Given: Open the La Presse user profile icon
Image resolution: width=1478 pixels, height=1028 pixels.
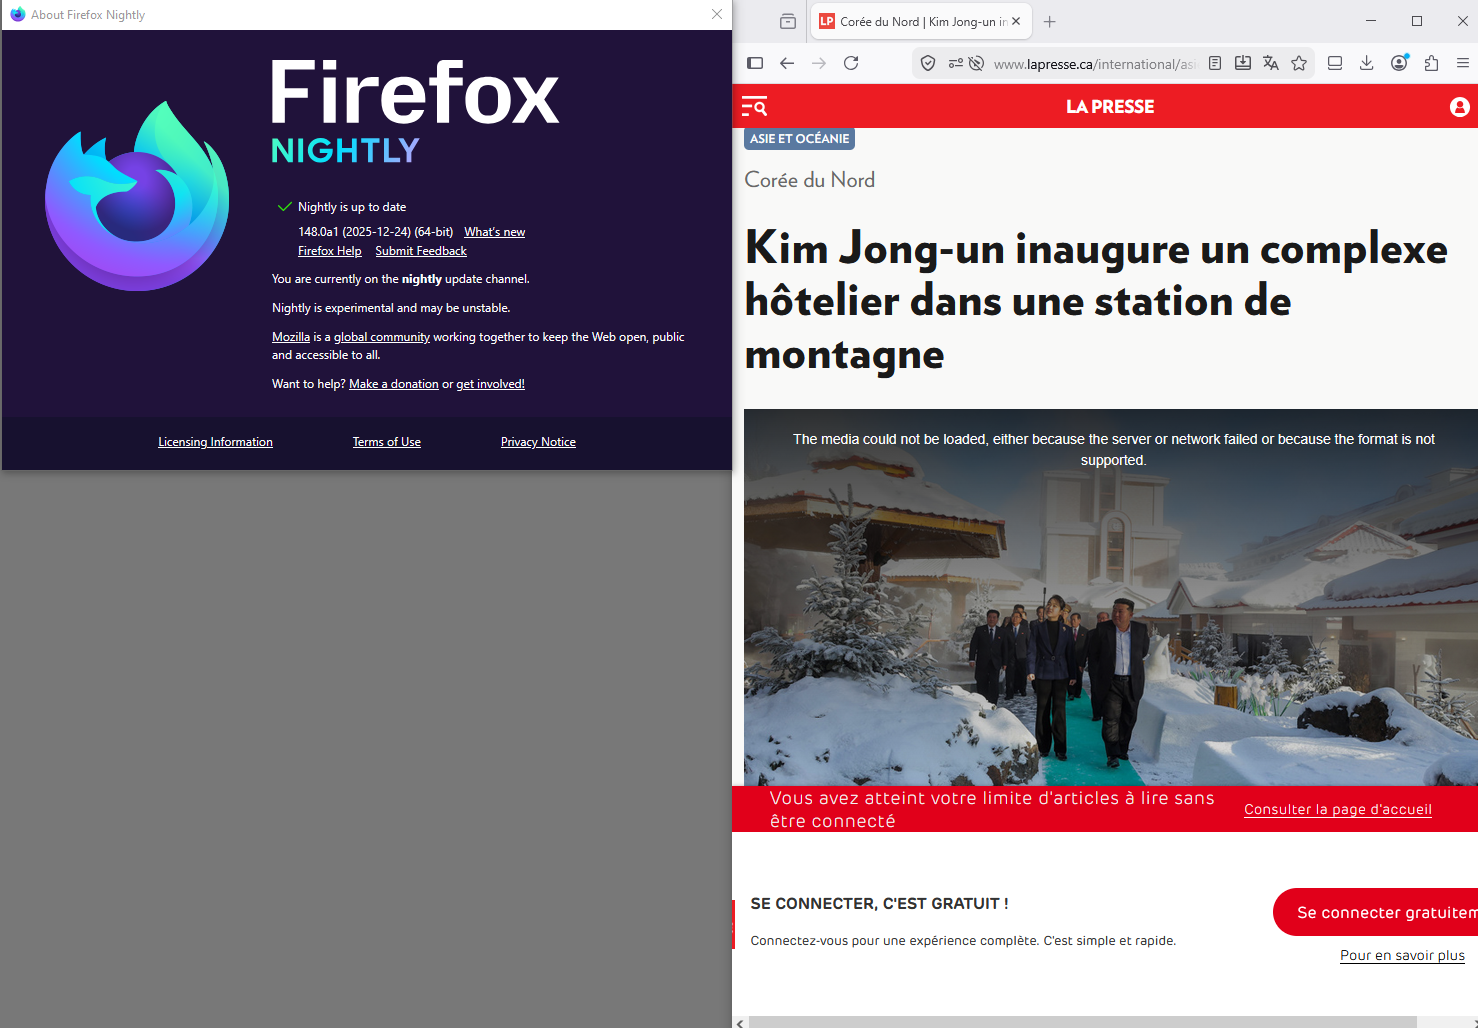Looking at the screenshot, I should [1460, 107].
